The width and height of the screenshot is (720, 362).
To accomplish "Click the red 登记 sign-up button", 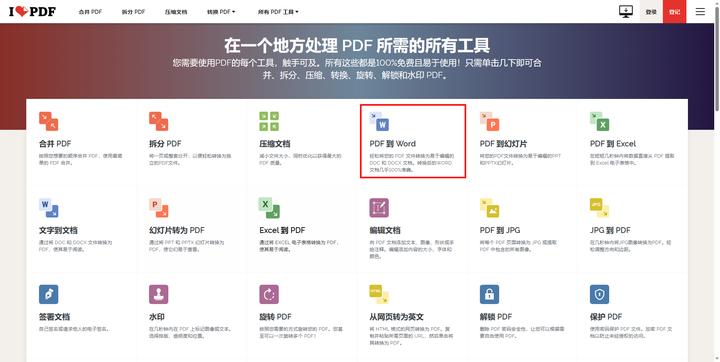I will [674, 11].
